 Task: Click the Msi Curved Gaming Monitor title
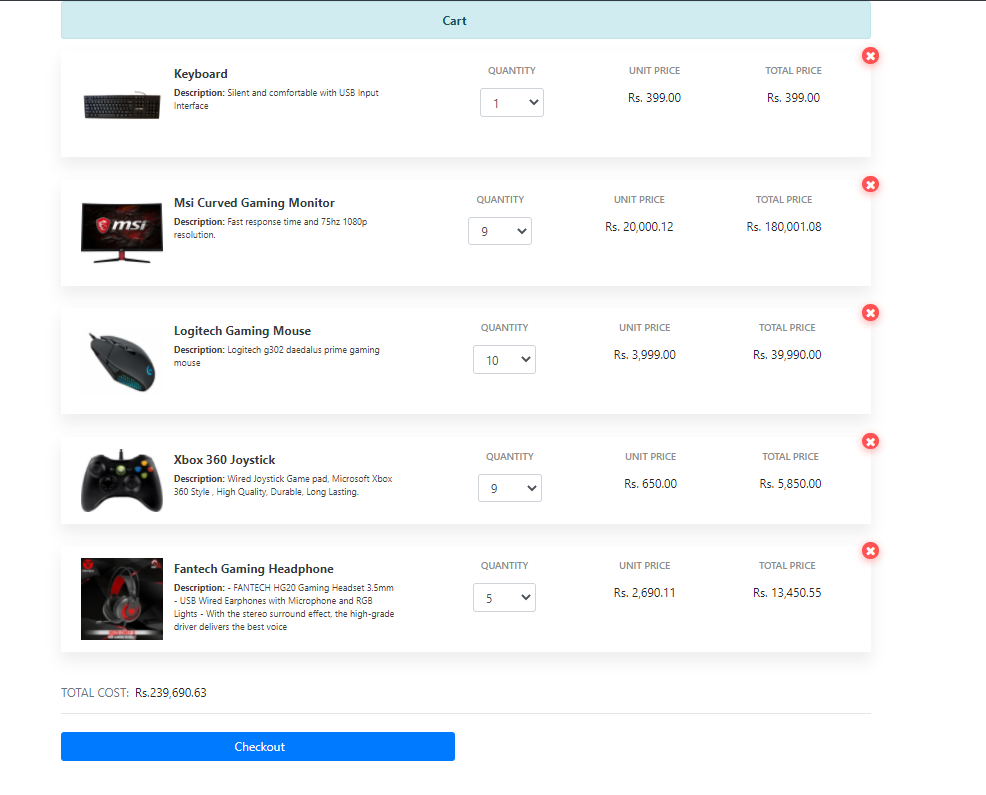point(254,202)
